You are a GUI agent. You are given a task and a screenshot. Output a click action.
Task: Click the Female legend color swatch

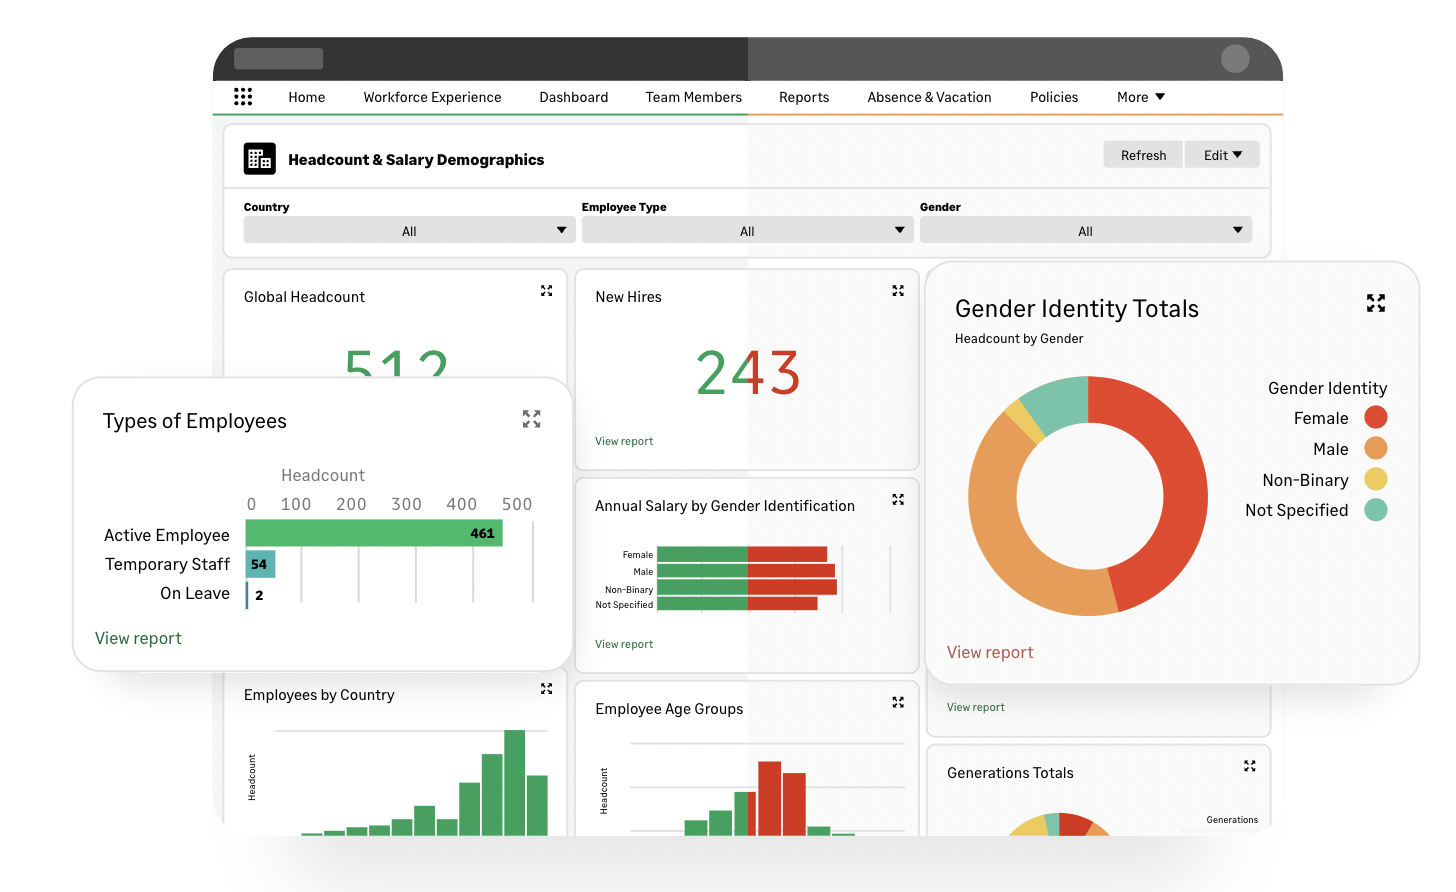1376,418
